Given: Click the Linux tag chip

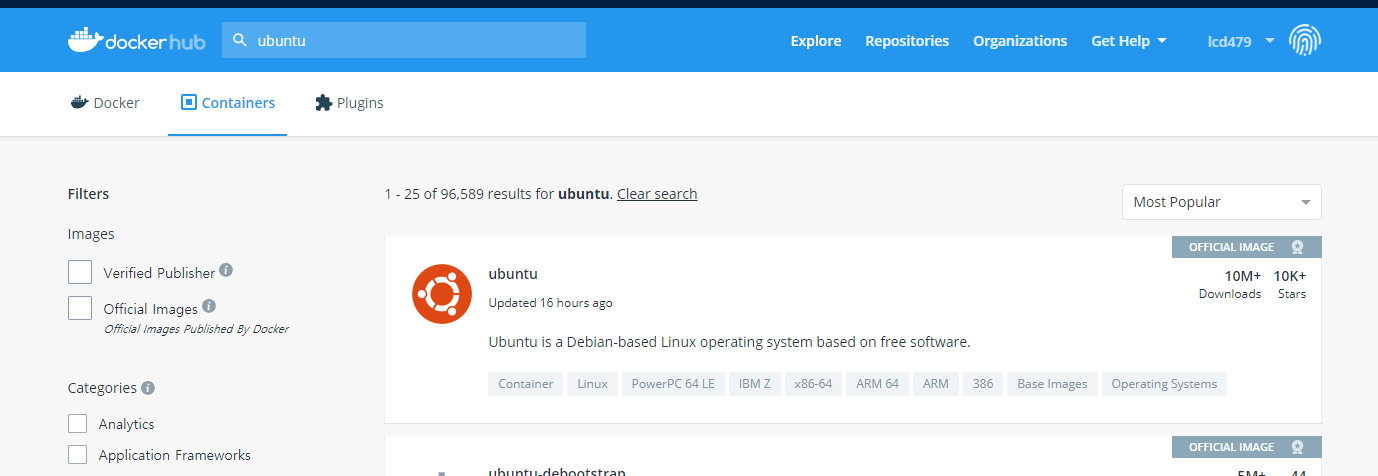Looking at the screenshot, I should pyautogui.click(x=592, y=384).
